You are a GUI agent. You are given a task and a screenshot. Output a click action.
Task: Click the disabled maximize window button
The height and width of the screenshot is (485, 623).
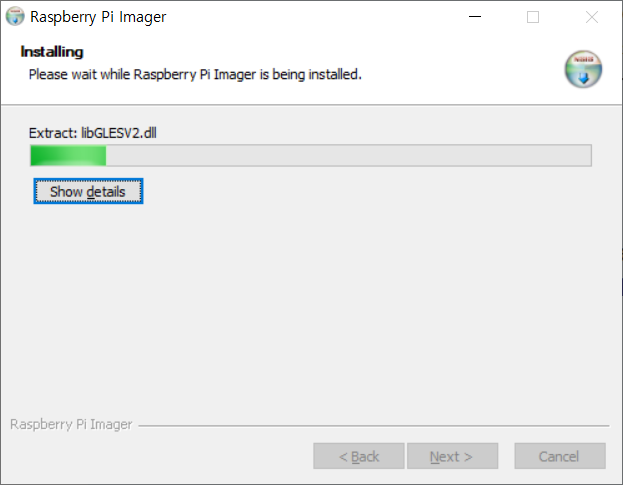tap(533, 17)
